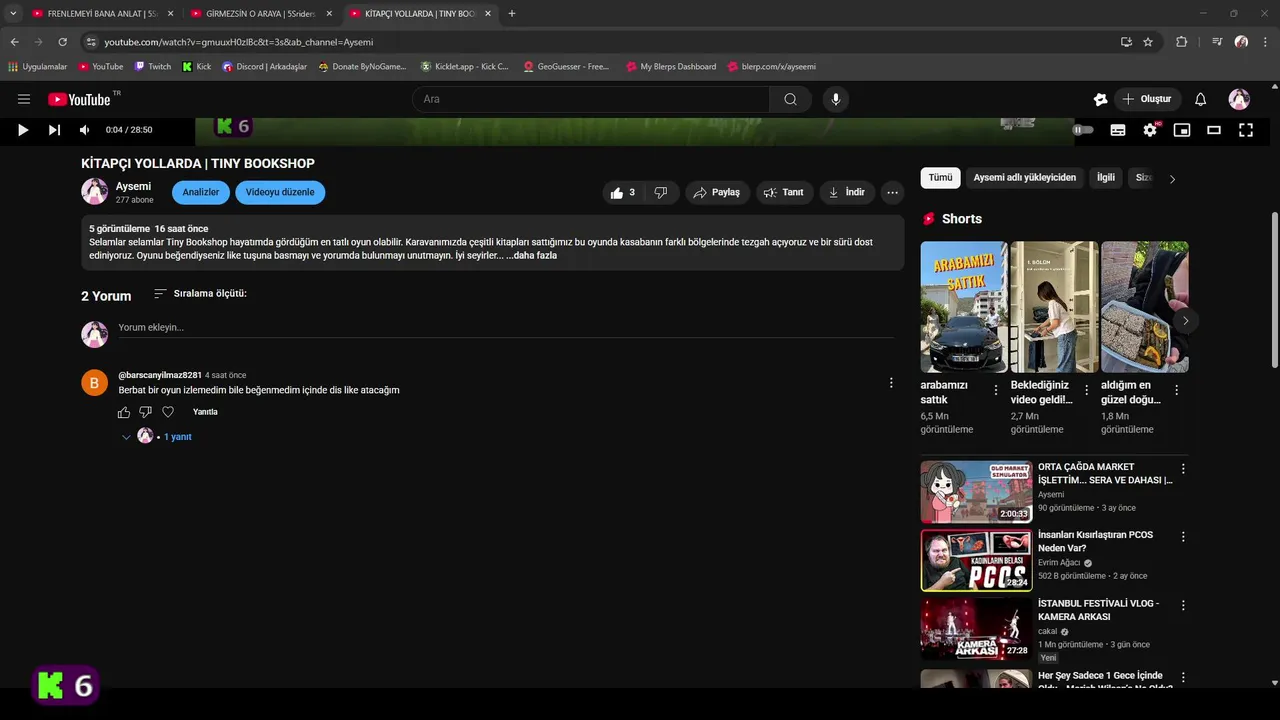Image resolution: width=1280 pixels, height=720 pixels.
Task: Bookmark this page with the star
Action: (1148, 42)
